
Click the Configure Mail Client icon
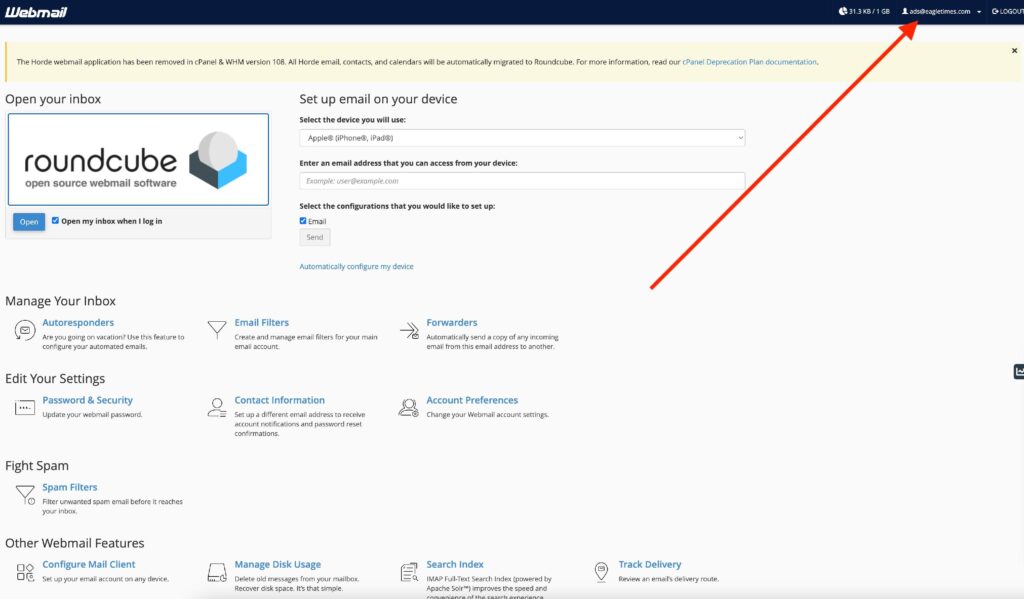24,572
